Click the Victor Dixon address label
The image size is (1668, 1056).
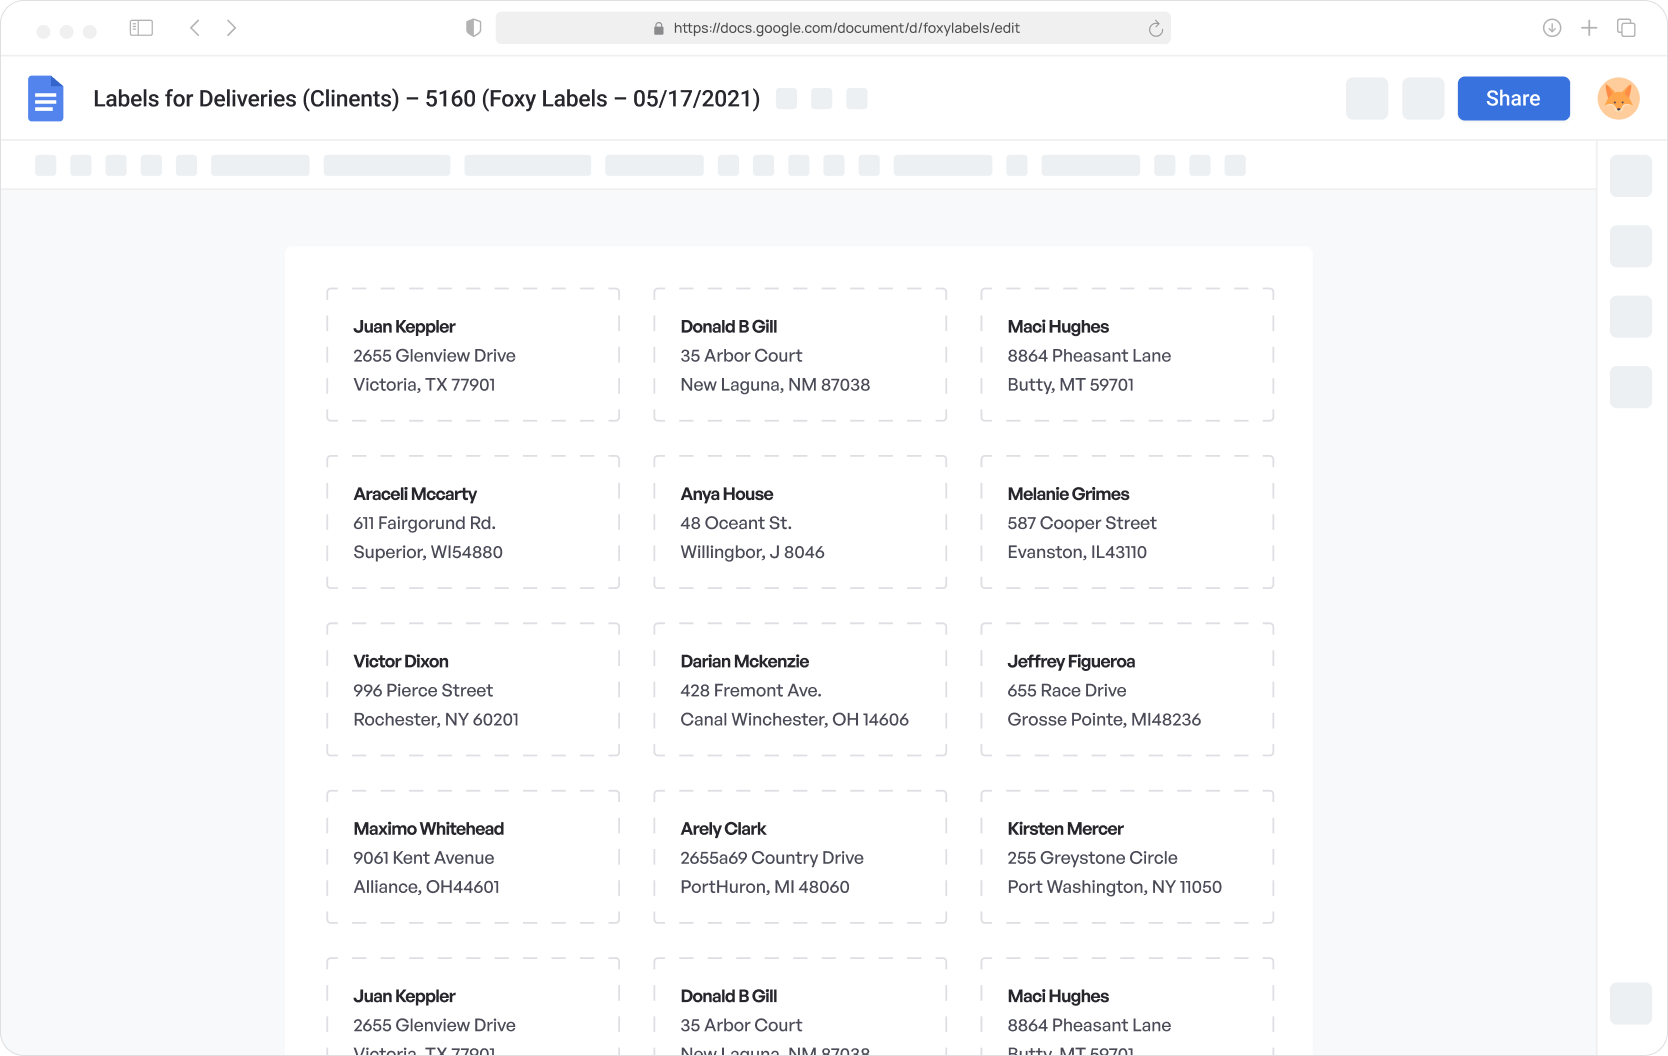click(x=472, y=689)
